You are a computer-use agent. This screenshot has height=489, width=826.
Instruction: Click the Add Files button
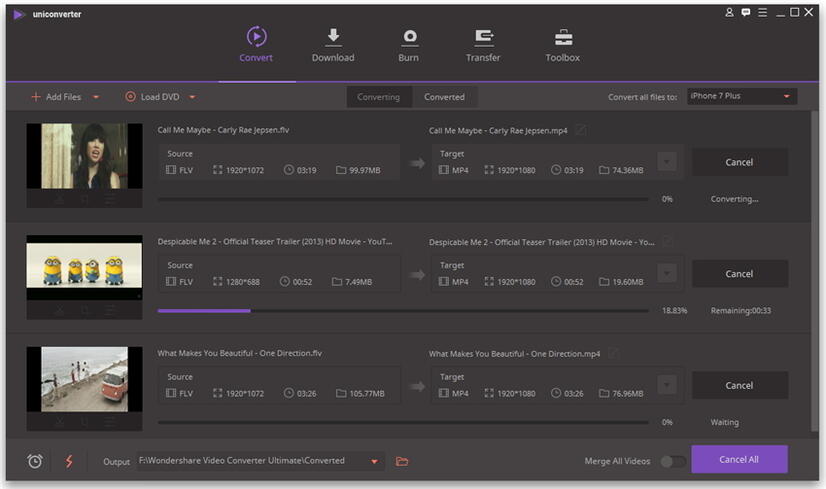point(56,97)
